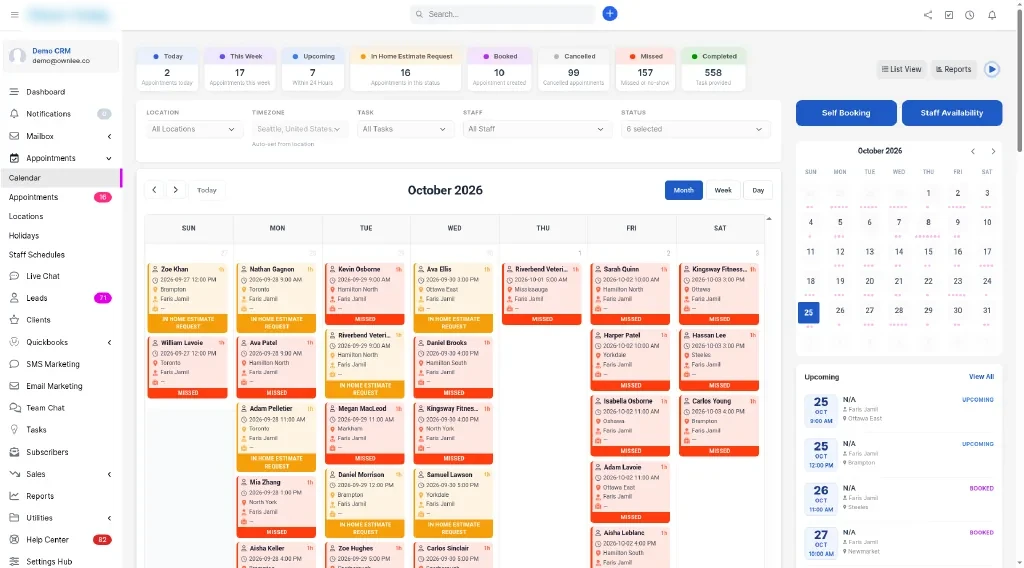The height and width of the screenshot is (568, 1024).
Task: Filter by Completed status card
Action: point(712,68)
